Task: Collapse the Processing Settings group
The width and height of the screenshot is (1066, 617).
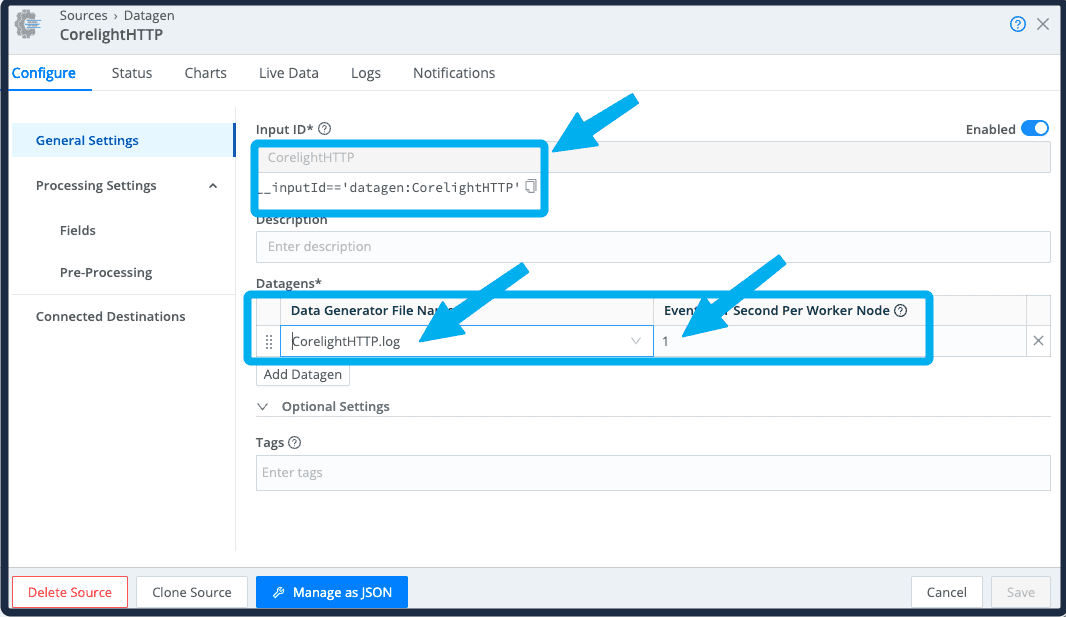Action: click(213, 186)
